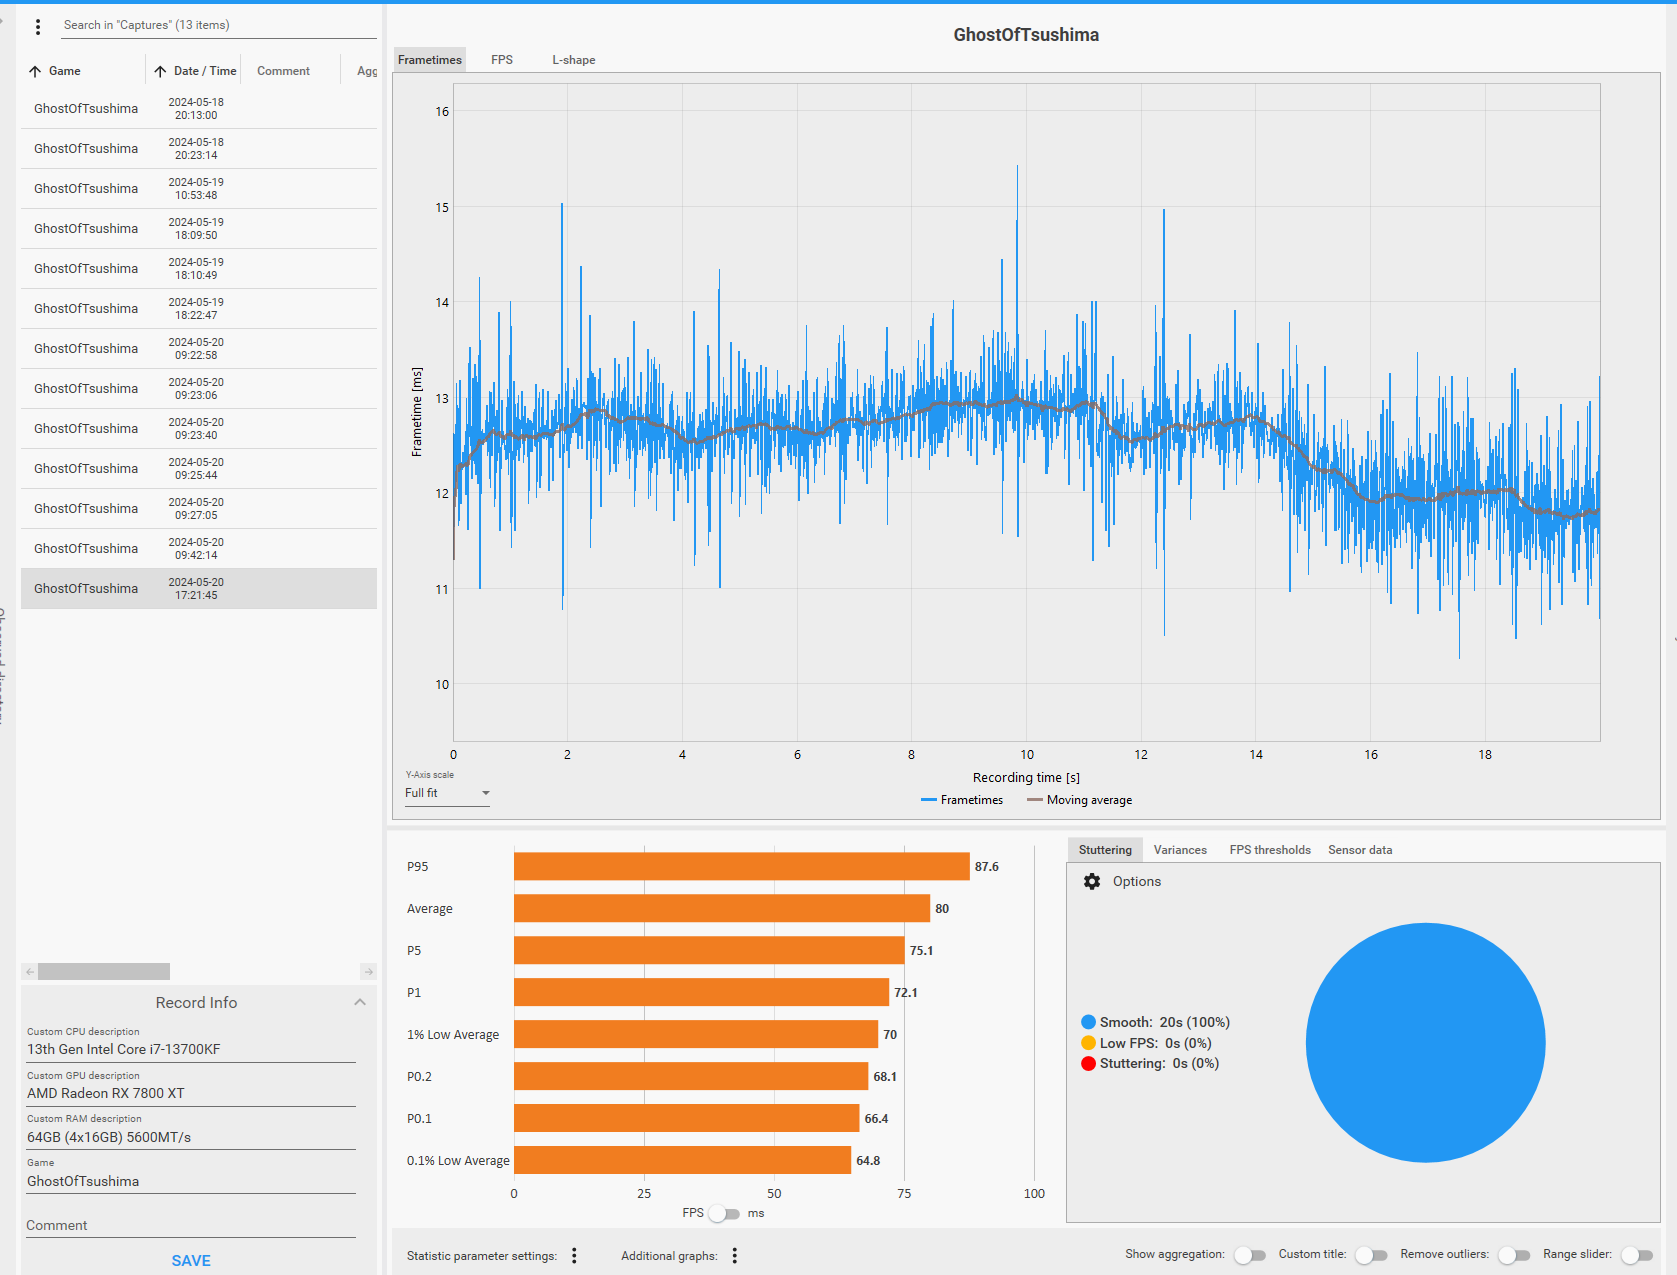
Task: Collapse the Record Info panel chevron
Action: 360,1002
